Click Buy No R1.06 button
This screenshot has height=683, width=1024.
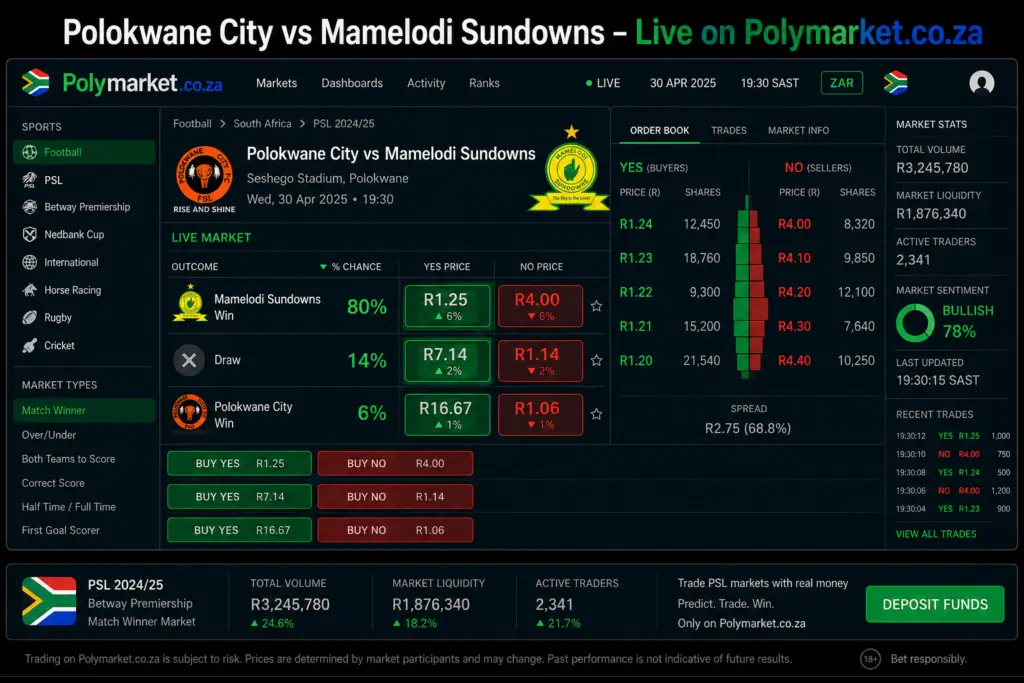pyautogui.click(x=395, y=530)
